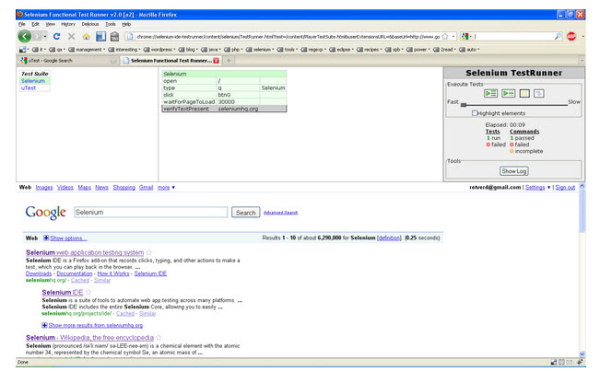This screenshot has height=371, width=600.
Task: Click the Sign out link
Action: pyautogui.click(x=565, y=187)
